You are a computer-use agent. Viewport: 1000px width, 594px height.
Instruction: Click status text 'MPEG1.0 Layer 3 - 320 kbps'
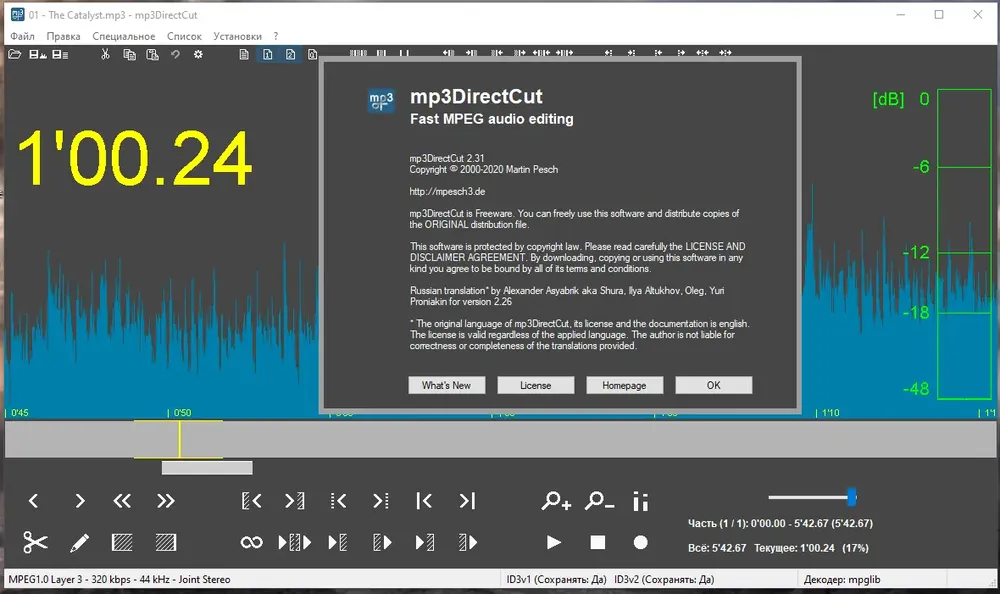coord(70,579)
